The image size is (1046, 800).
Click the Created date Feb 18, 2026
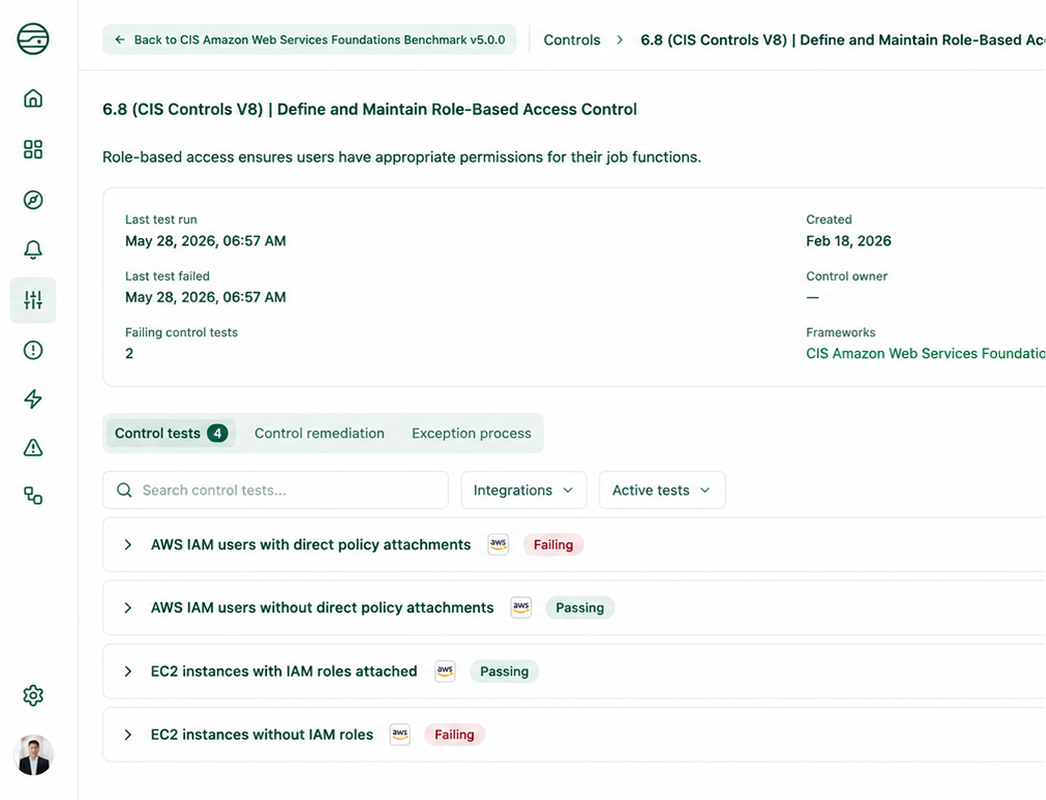(x=849, y=241)
